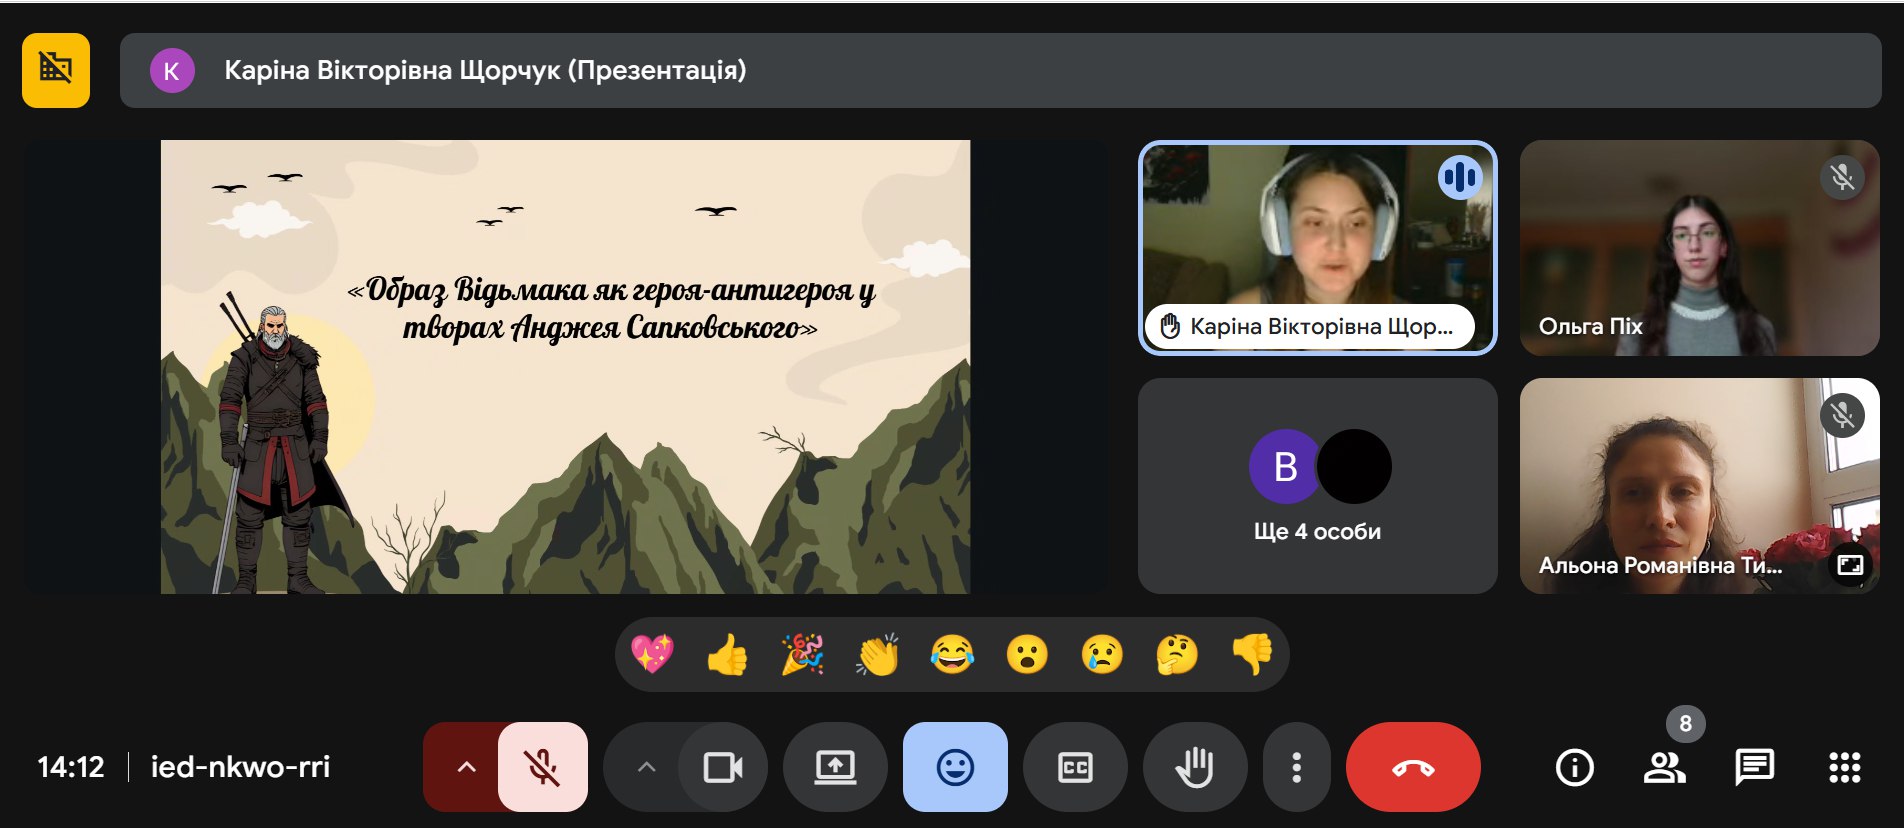Image resolution: width=1904 pixels, height=828 pixels.
Task: Open the meeting details info icon
Action: [x=1574, y=767]
